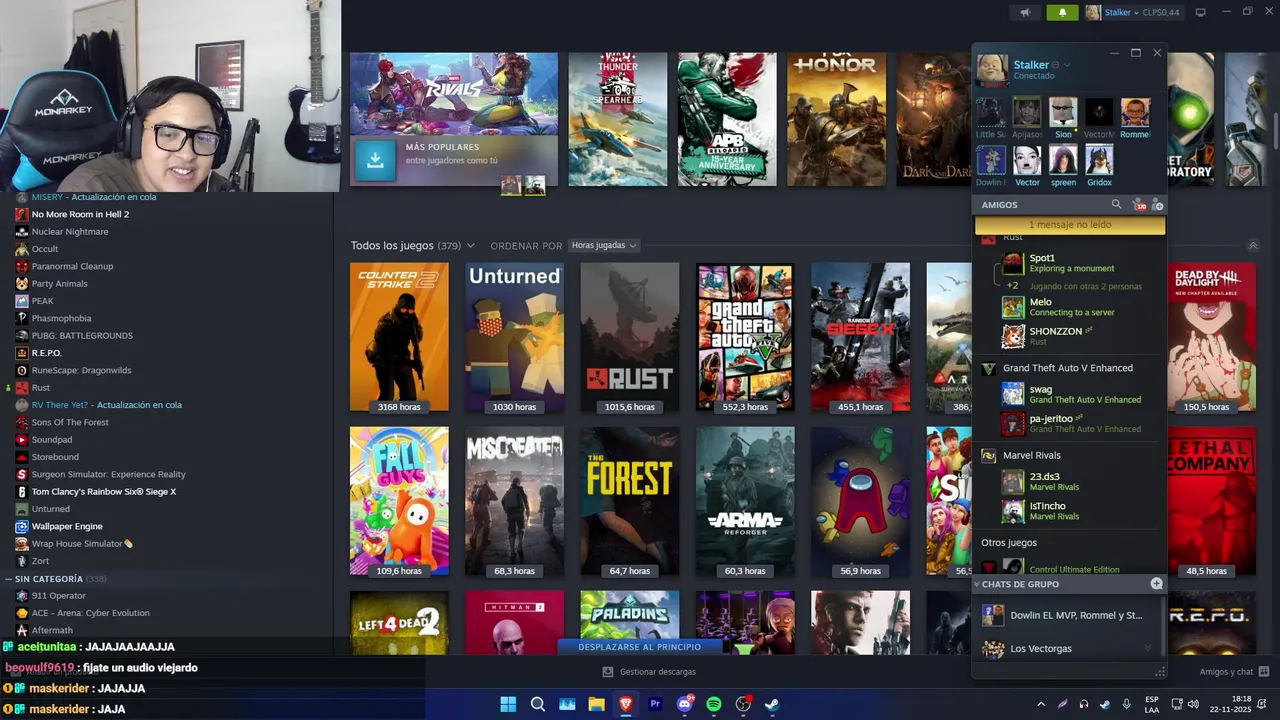Select No More Room in Hell 2 in library list
This screenshot has height=720, width=1280.
(80, 214)
